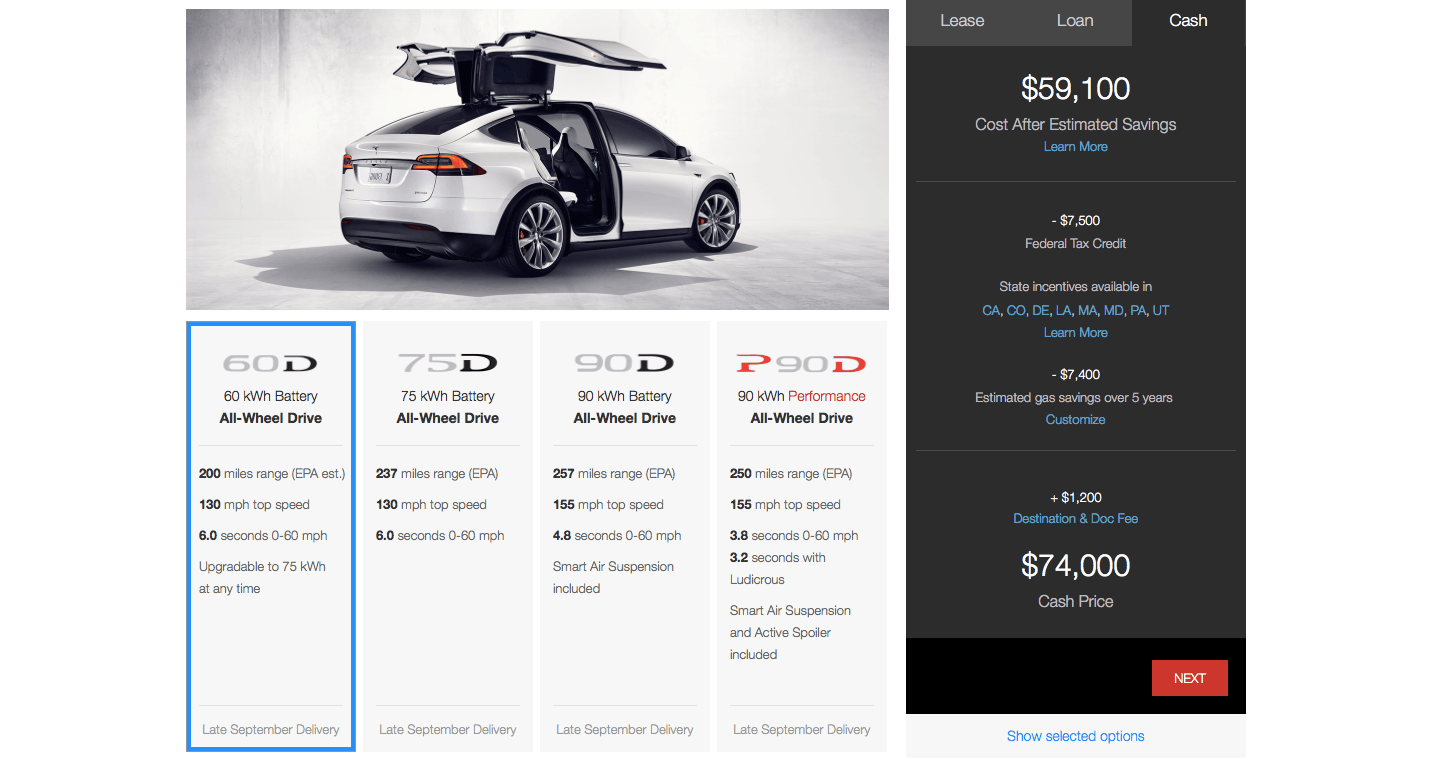Viewport: 1431px width, 773px height.
Task: Click the red NEXT button
Action: click(x=1189, y=678)
